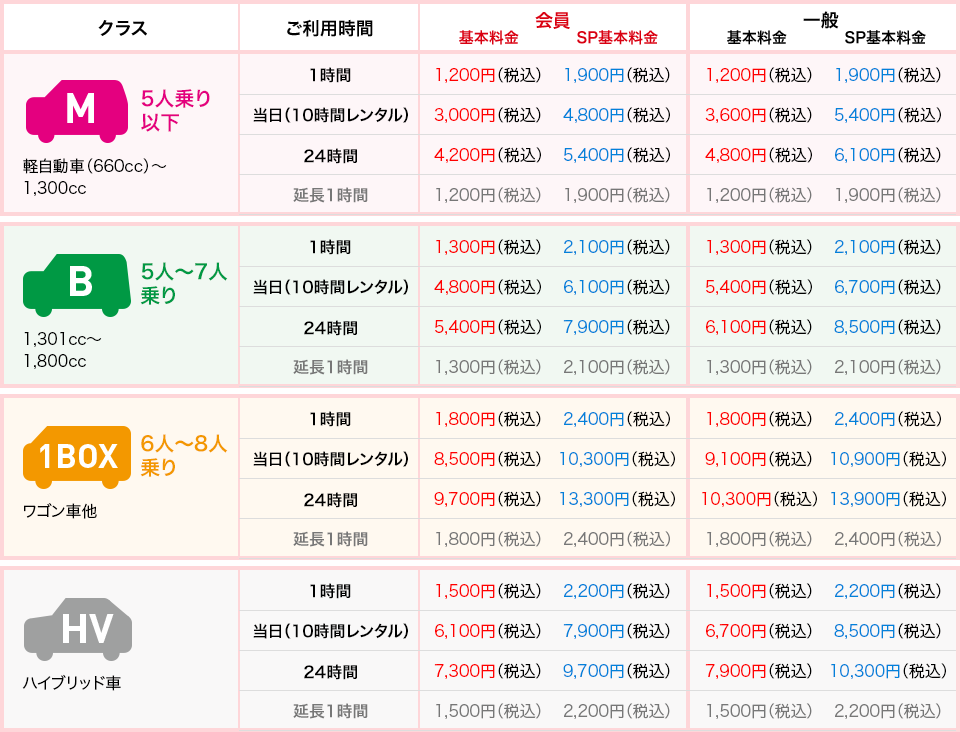
Task: Click the gray HV hybrid car icon
Action: [78, 629]
